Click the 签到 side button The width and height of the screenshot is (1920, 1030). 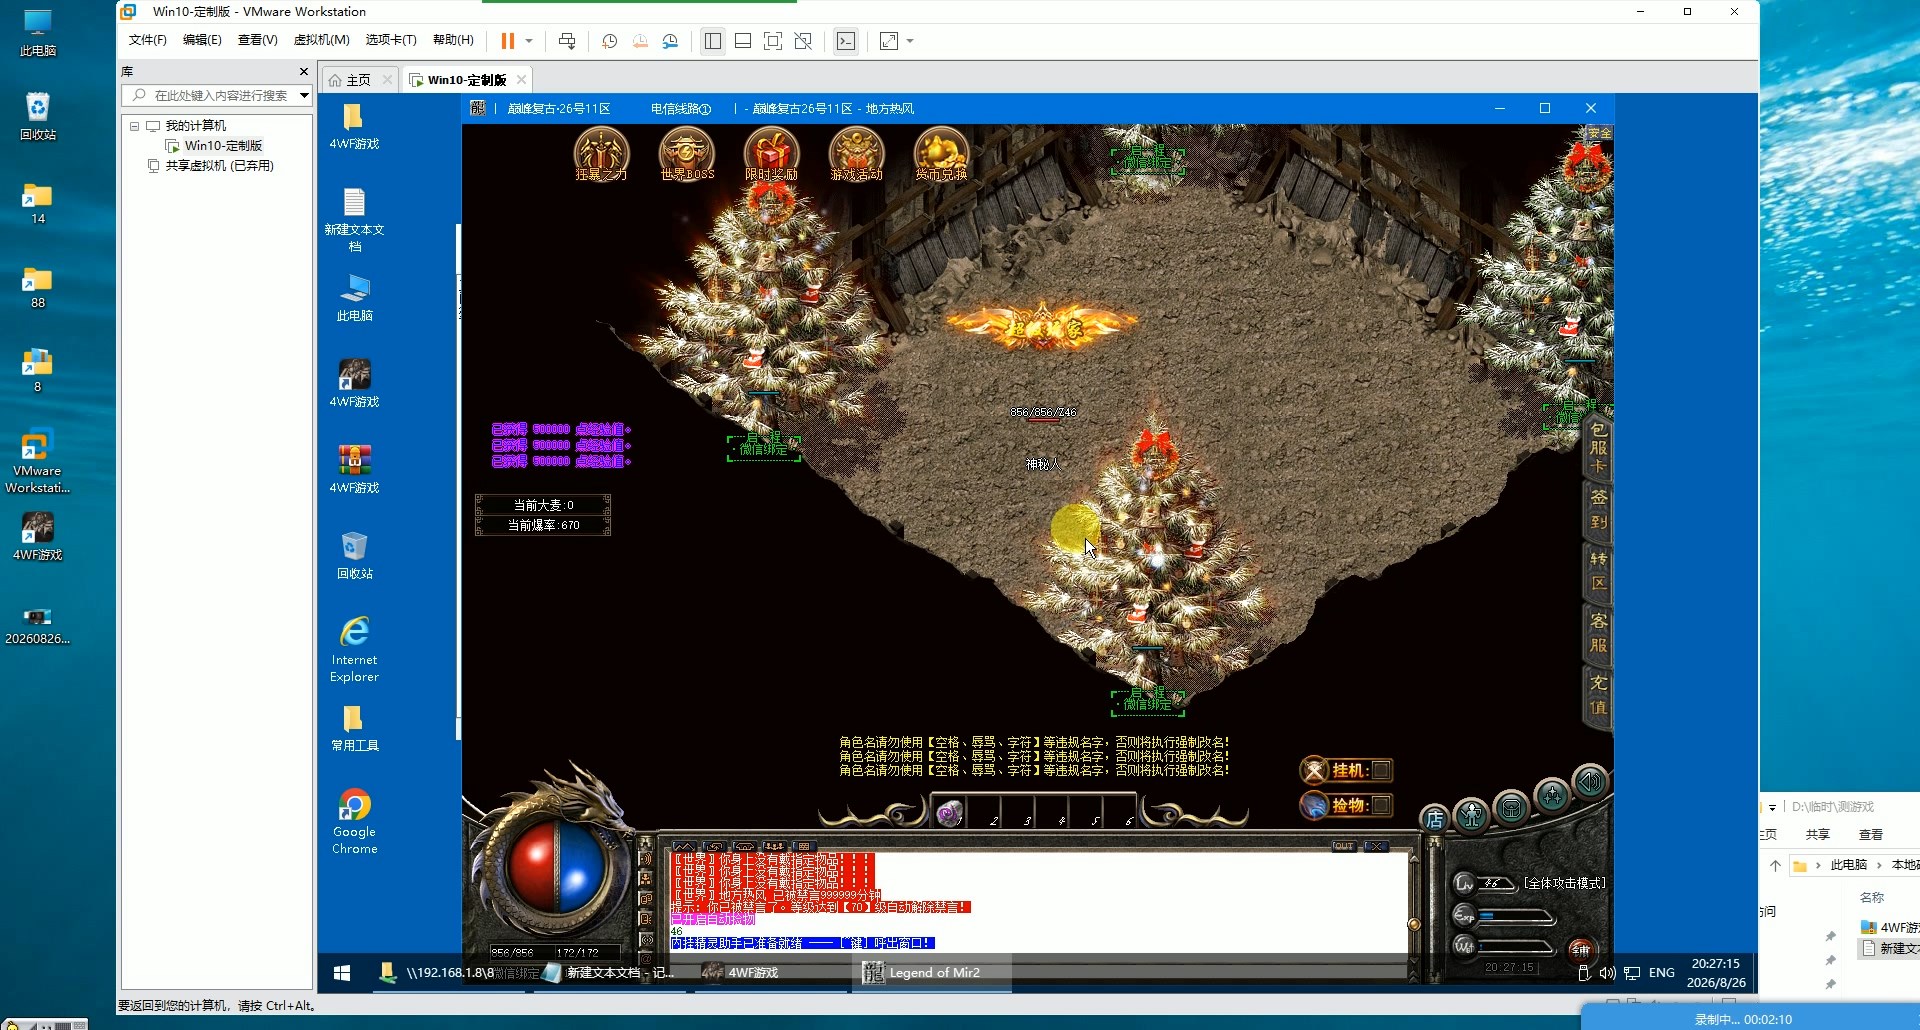tap(1598, 510)
